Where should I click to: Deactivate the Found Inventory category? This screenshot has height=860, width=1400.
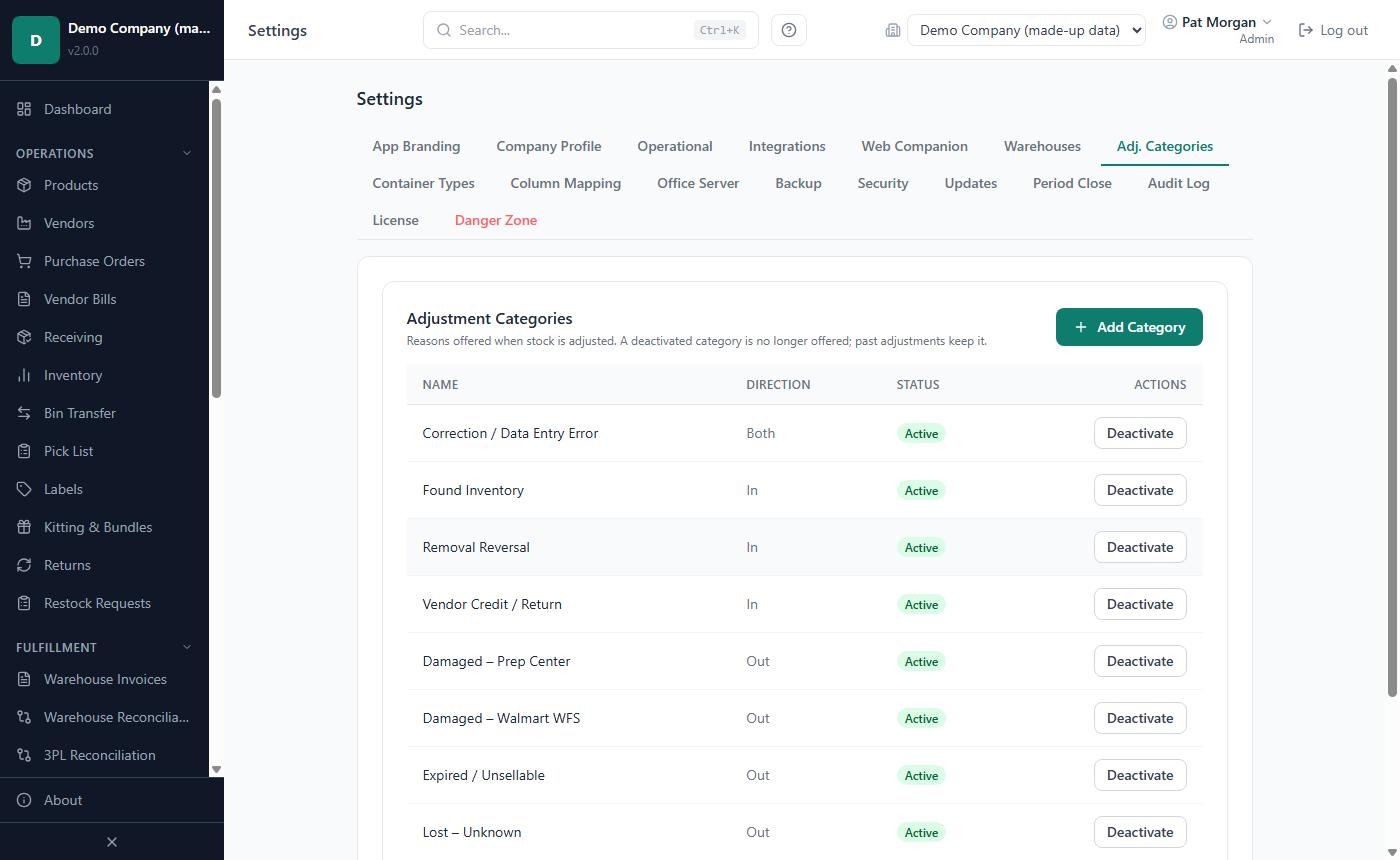tap(1140, 490)
